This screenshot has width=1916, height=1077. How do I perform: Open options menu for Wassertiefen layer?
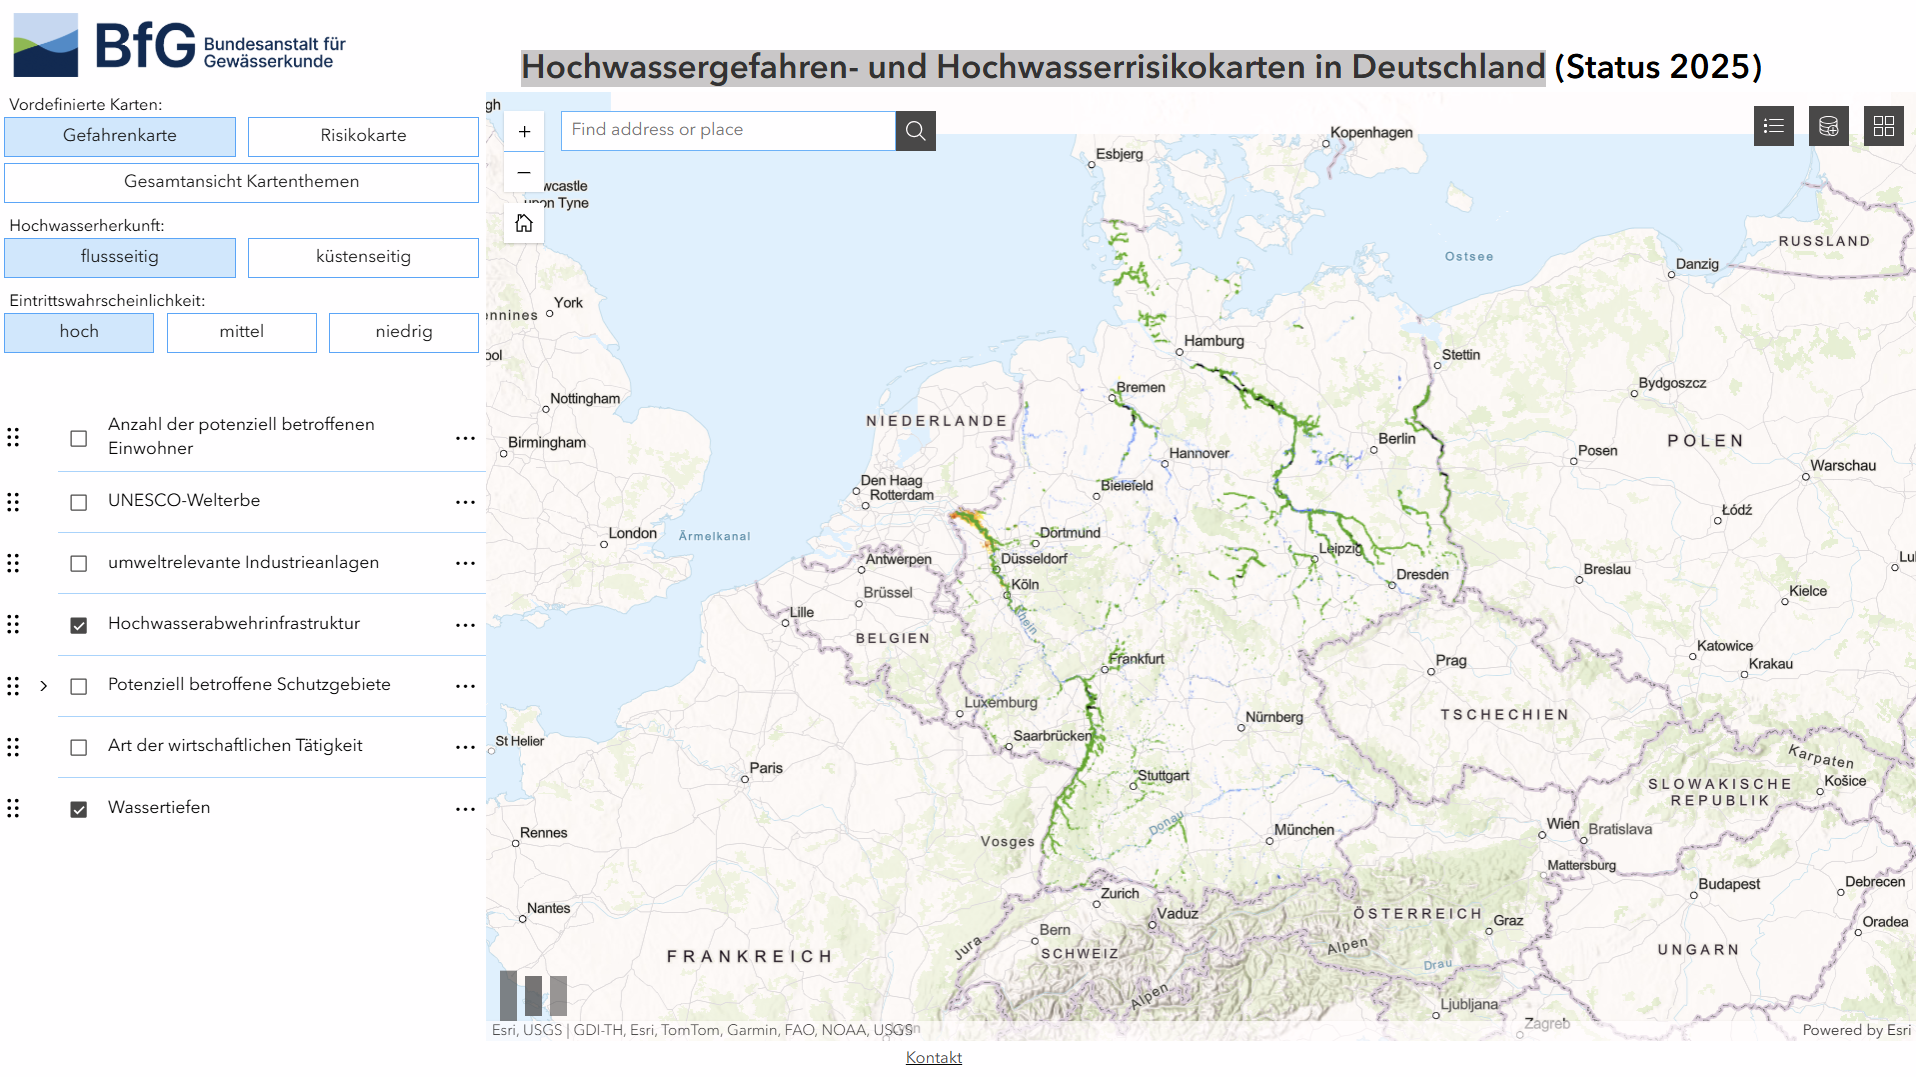pyautogui.click(x=464, y=810)
